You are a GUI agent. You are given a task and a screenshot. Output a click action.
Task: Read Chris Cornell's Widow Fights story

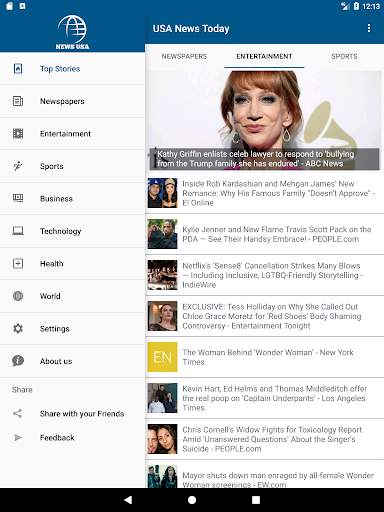pyautogui.click(x=272, y=439)
